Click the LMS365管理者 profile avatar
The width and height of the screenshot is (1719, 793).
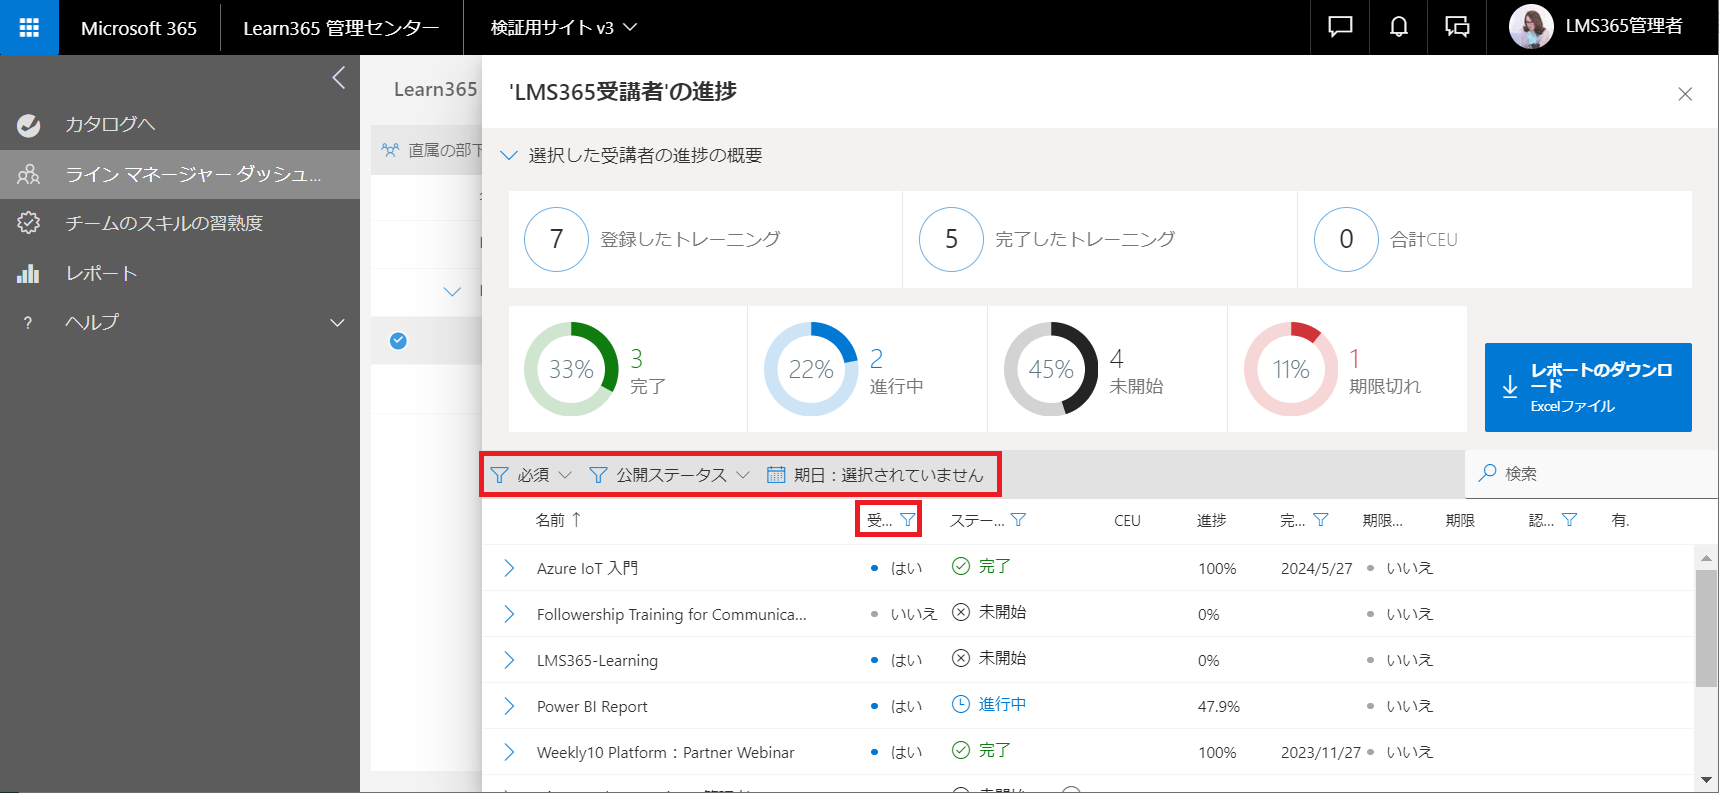click(x=1531, y=27)
